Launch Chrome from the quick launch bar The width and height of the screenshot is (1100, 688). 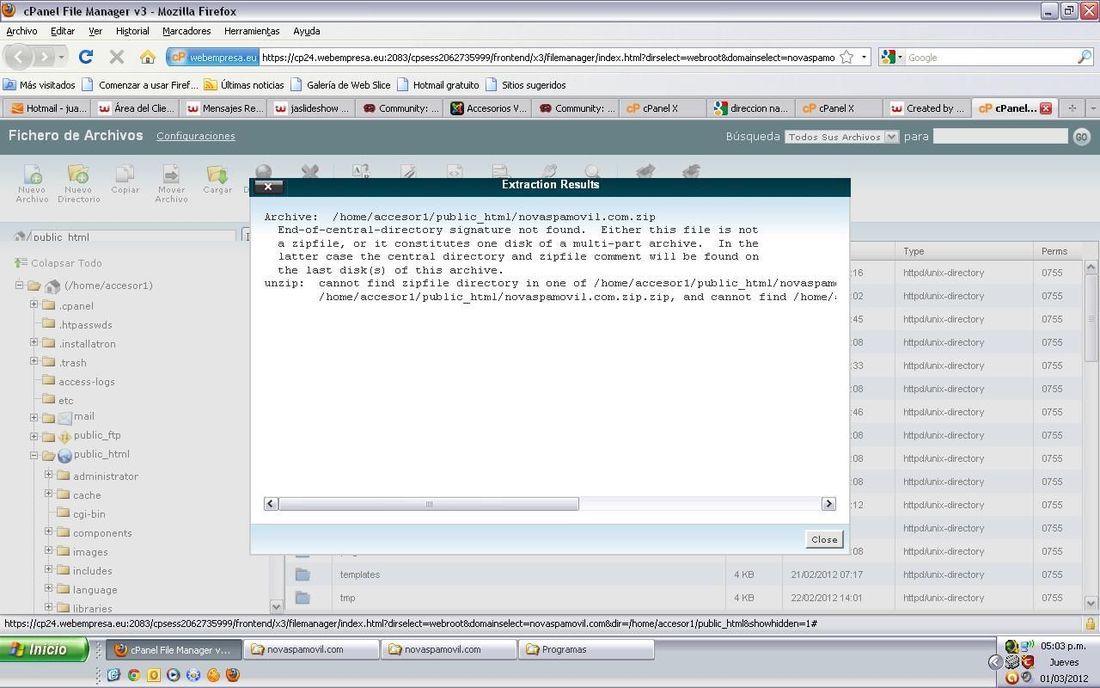pos(133,675)
